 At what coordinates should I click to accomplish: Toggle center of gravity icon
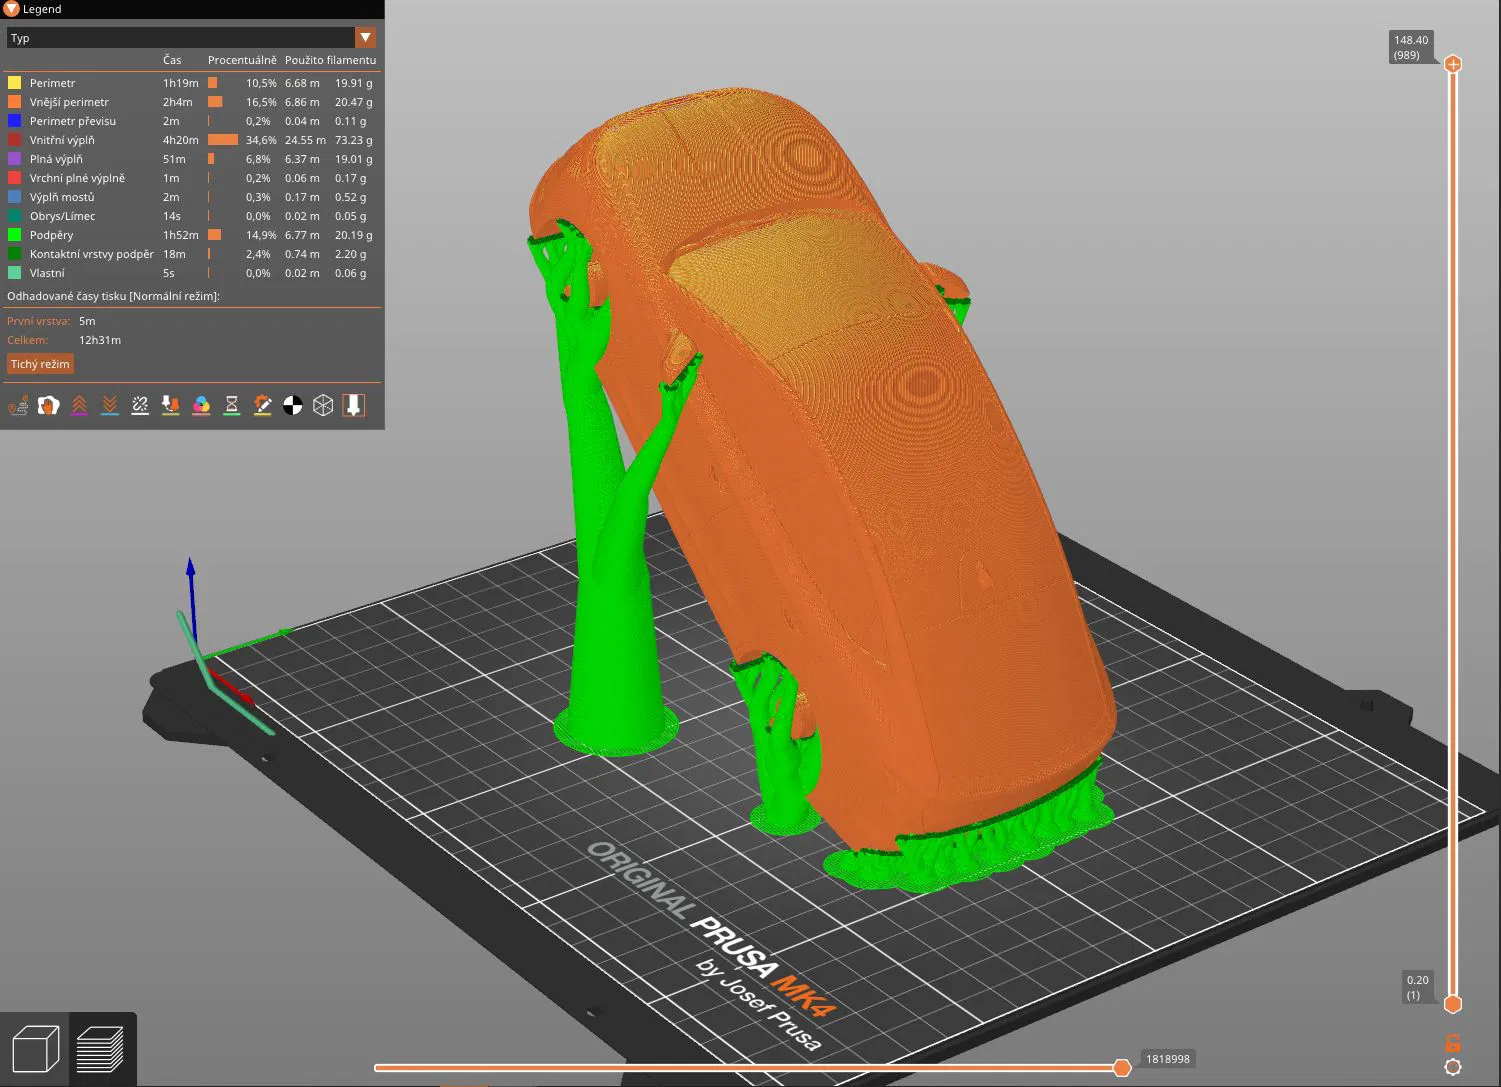[x=293, y=405]
